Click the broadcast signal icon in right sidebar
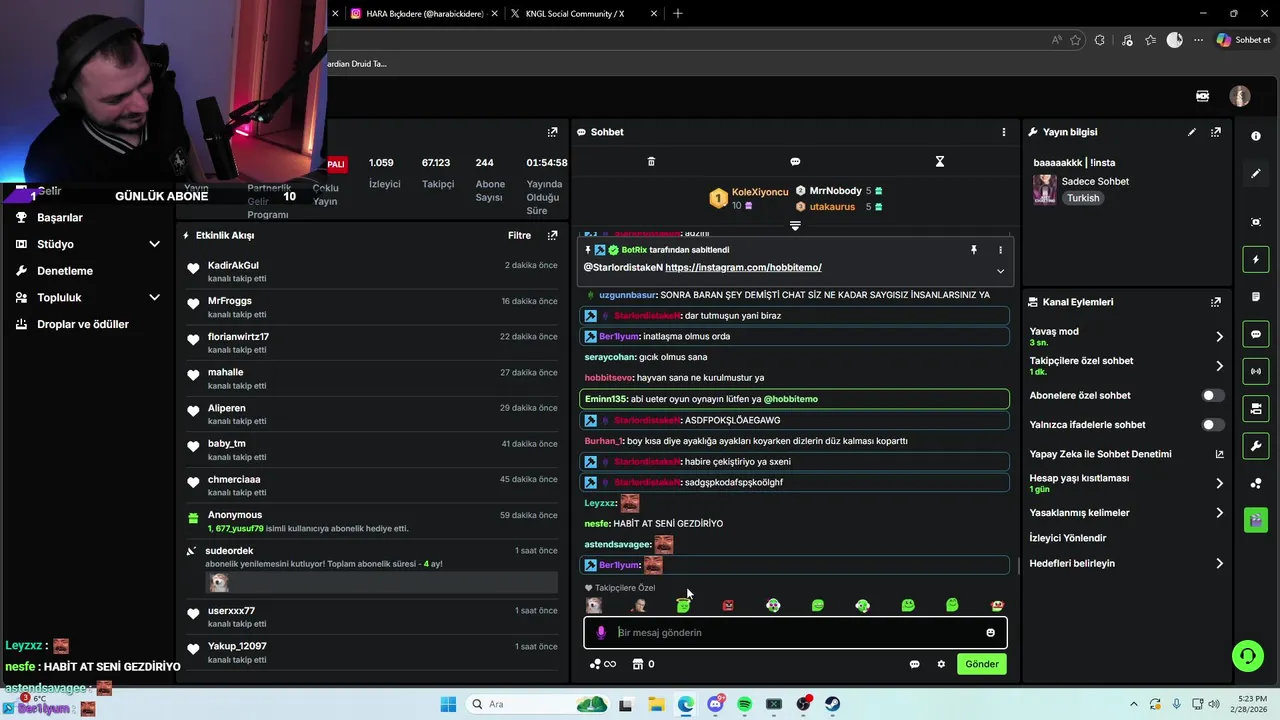Image resolution: width=1280 pixels, height=720 pixels. coord(1256,371)
